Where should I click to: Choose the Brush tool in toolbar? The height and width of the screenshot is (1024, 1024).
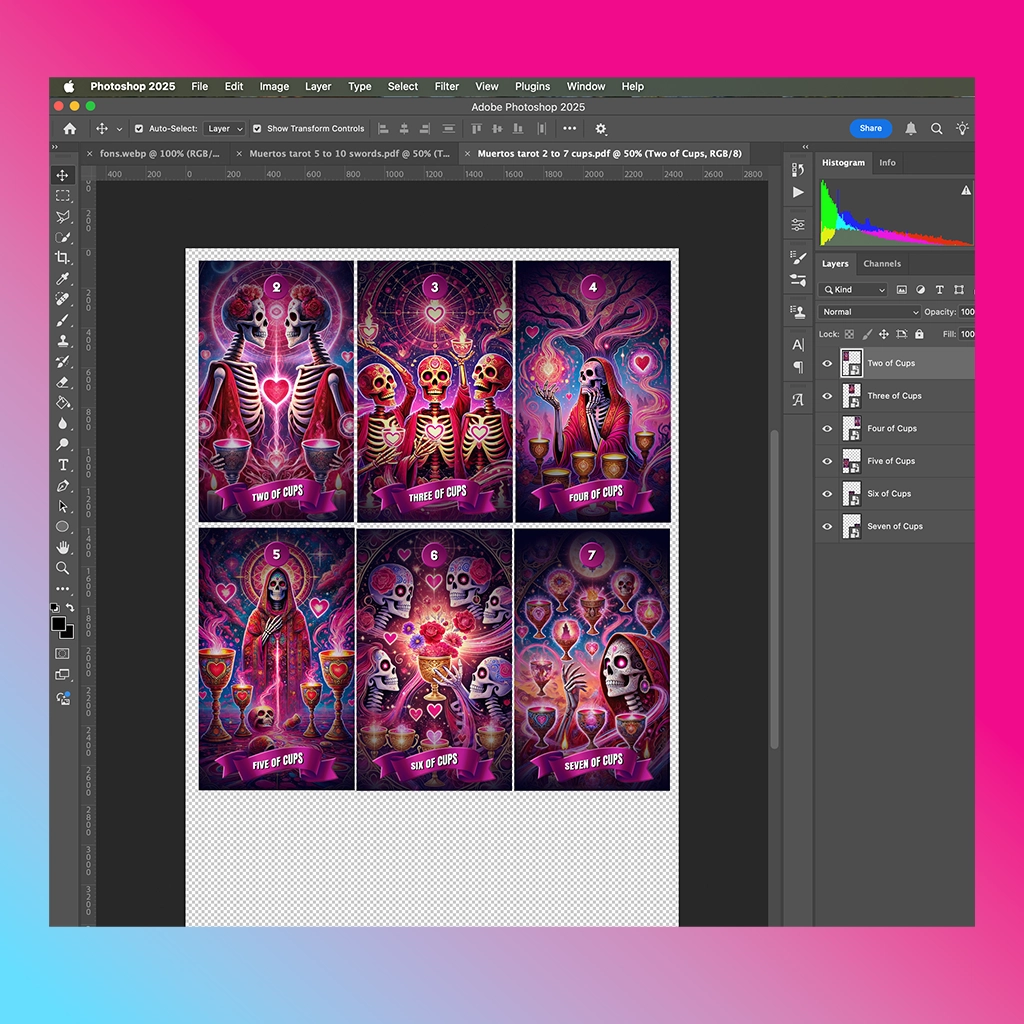pyautogui.click(x=63, y=320)
